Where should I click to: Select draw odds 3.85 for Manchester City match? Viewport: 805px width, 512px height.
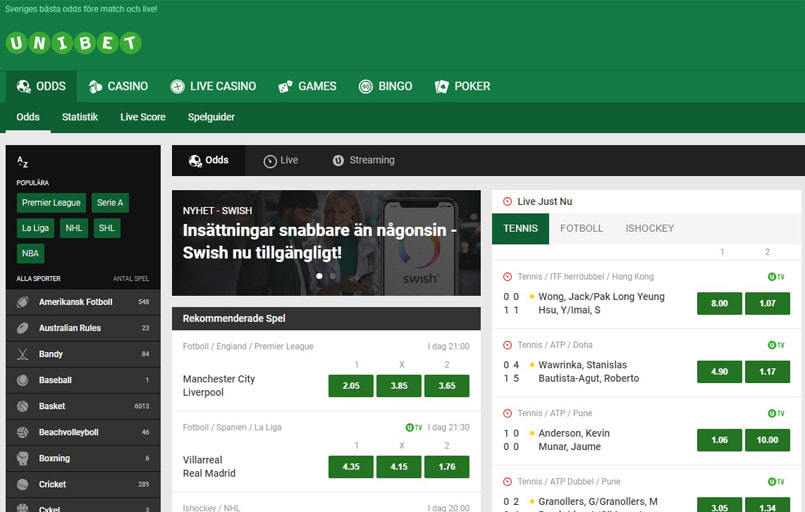(399, 386)
